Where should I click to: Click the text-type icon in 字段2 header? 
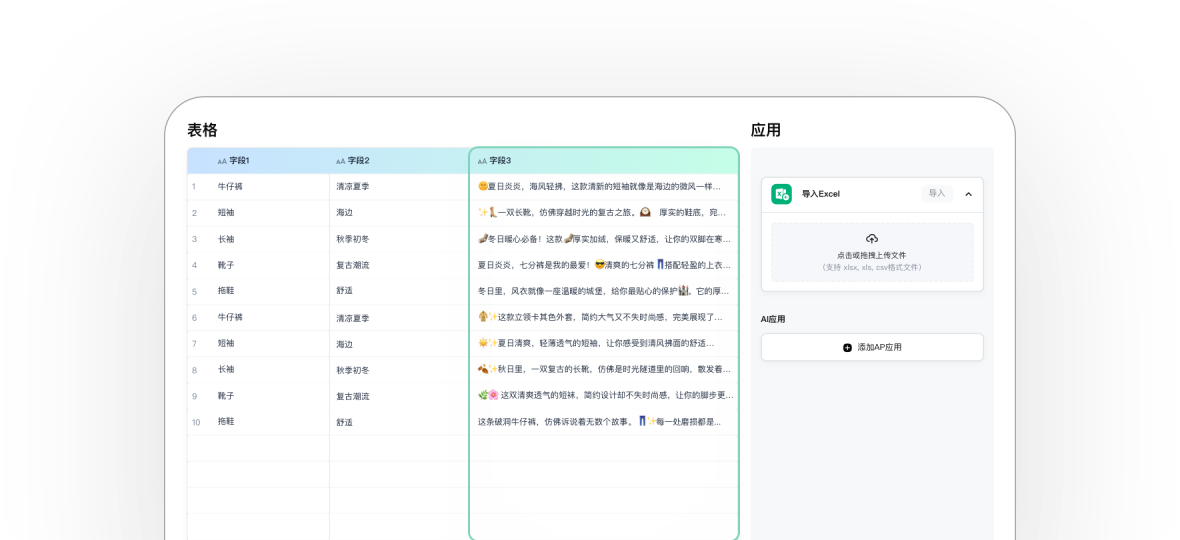coord(341,161)
